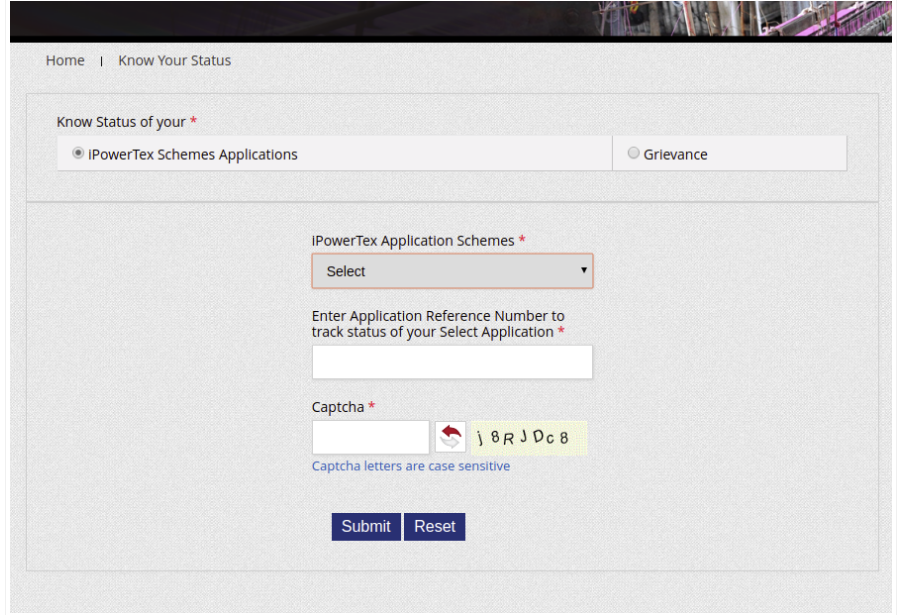Click the 'iPowerTex Schemes Applications' label text

(x=193, y=155)
